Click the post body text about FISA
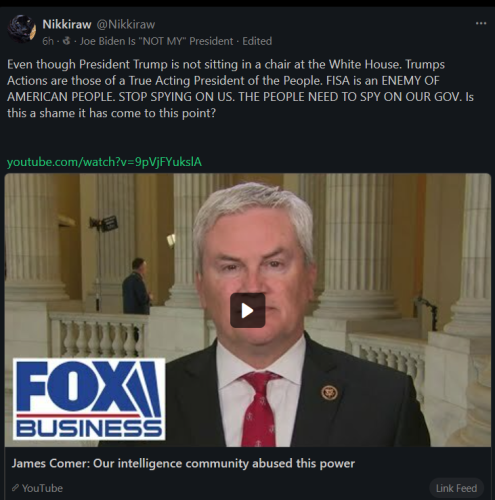Viewport: 495px width, 500px height. click(240, 89)
